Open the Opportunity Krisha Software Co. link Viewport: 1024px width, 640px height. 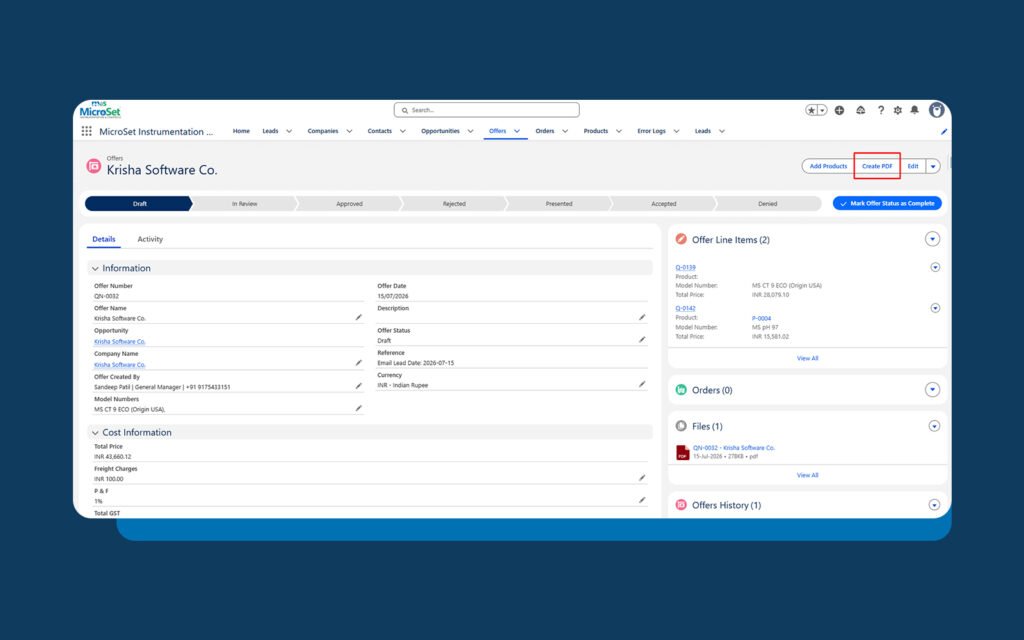click(120, 342)
